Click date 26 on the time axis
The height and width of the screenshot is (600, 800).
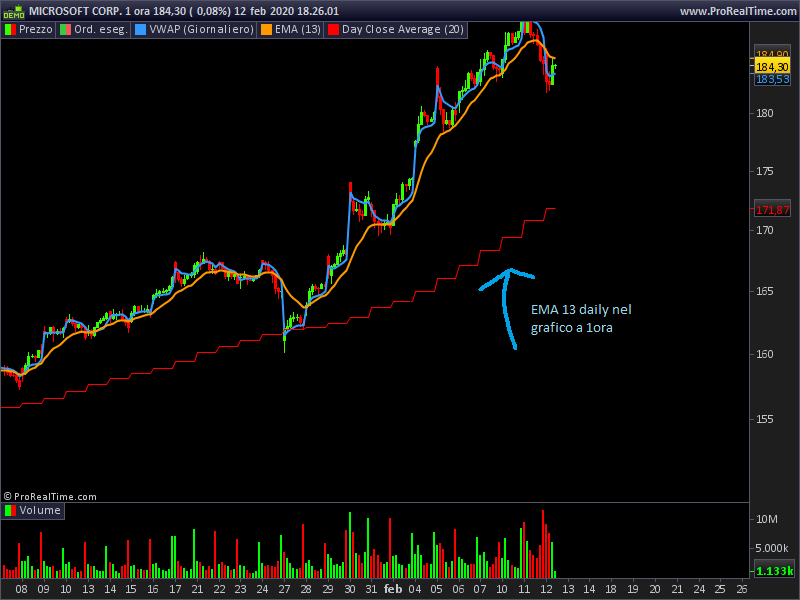coord(742,589)
